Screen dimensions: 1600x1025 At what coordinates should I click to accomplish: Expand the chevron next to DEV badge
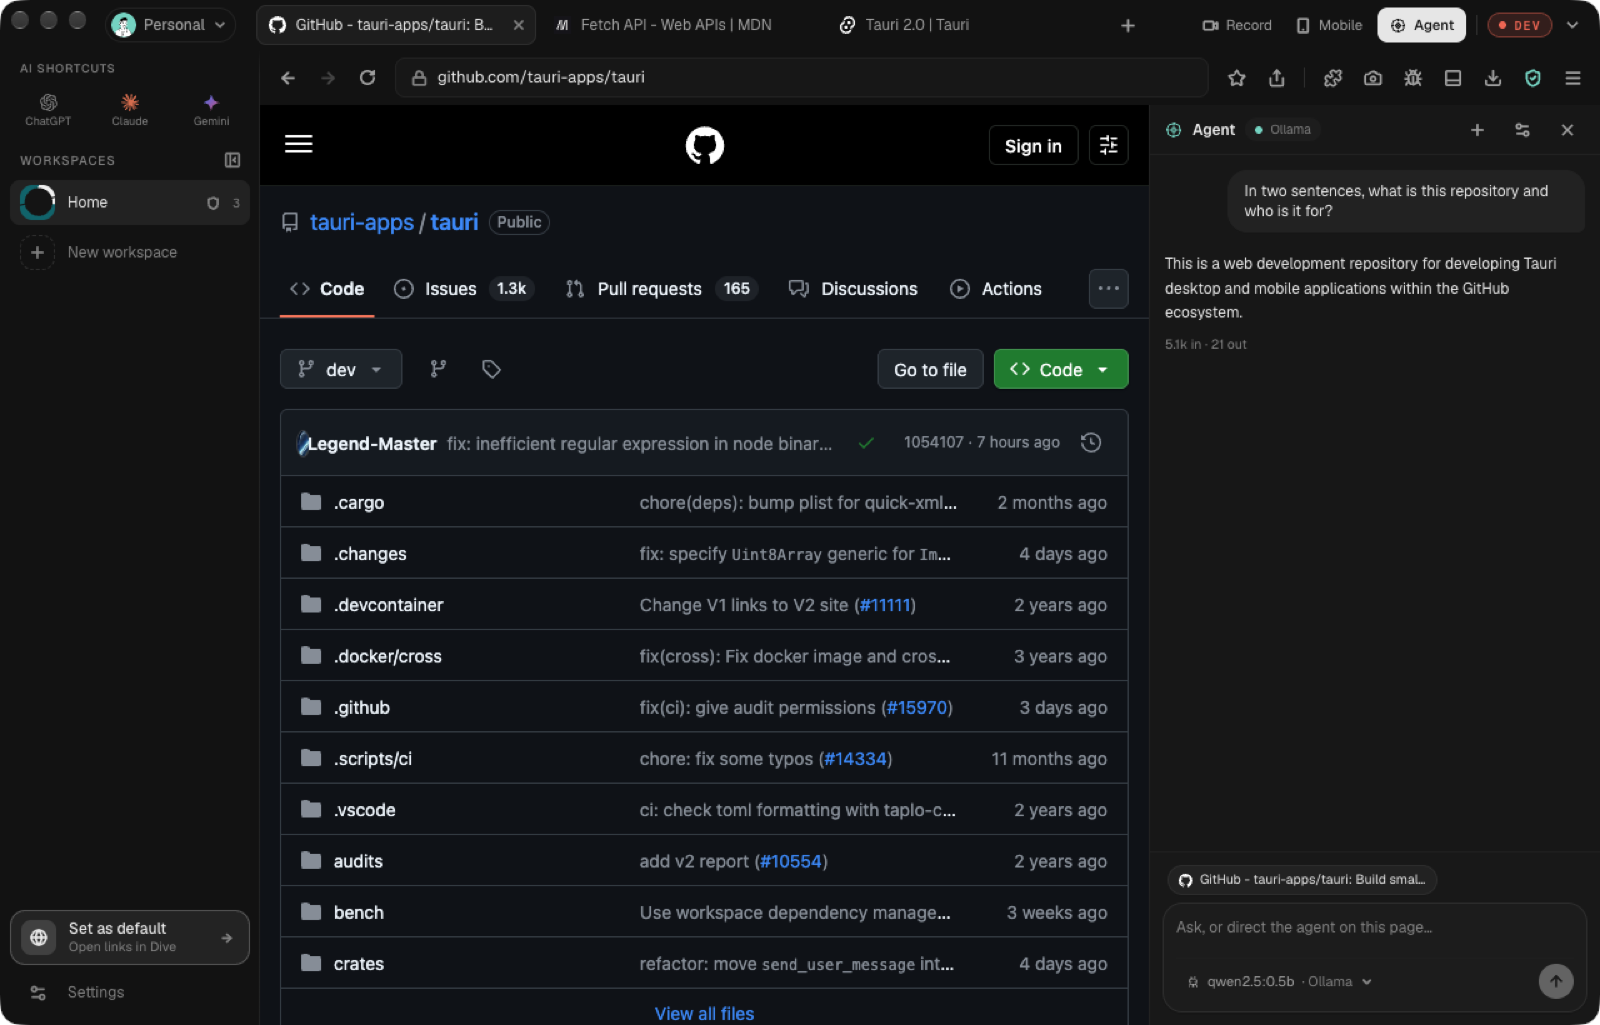[1573, 25]
